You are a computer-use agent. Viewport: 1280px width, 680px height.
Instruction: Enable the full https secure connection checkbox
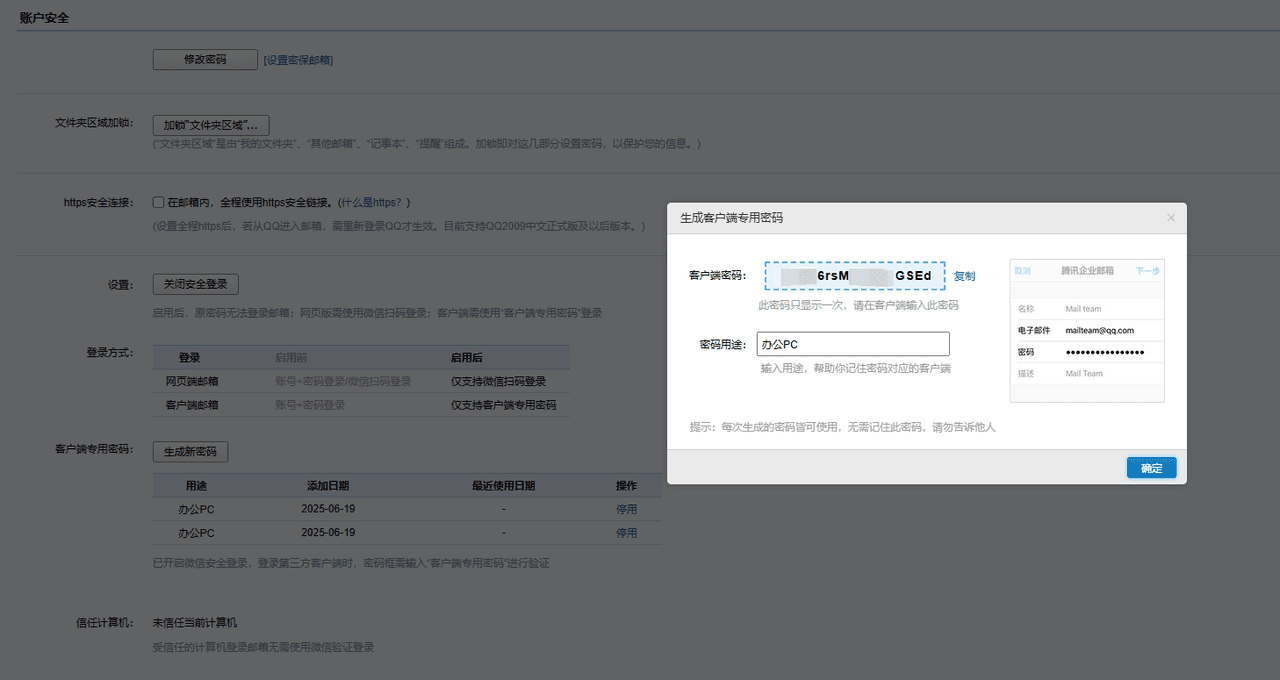tap(158, 202)
